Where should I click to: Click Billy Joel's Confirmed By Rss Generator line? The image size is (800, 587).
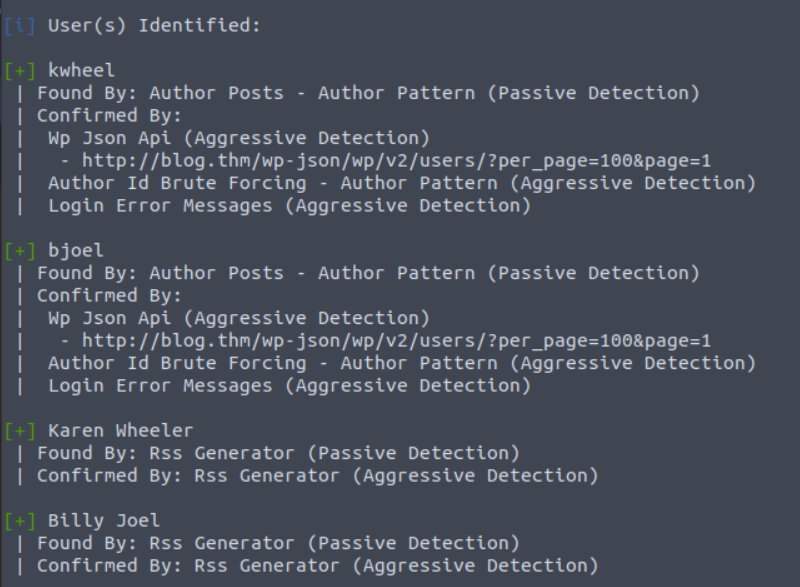[x=317, y=566]
